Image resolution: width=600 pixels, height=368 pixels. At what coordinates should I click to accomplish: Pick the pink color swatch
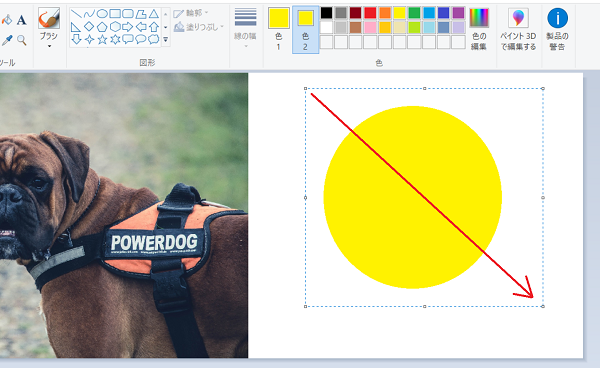click(x=370, y=28)
